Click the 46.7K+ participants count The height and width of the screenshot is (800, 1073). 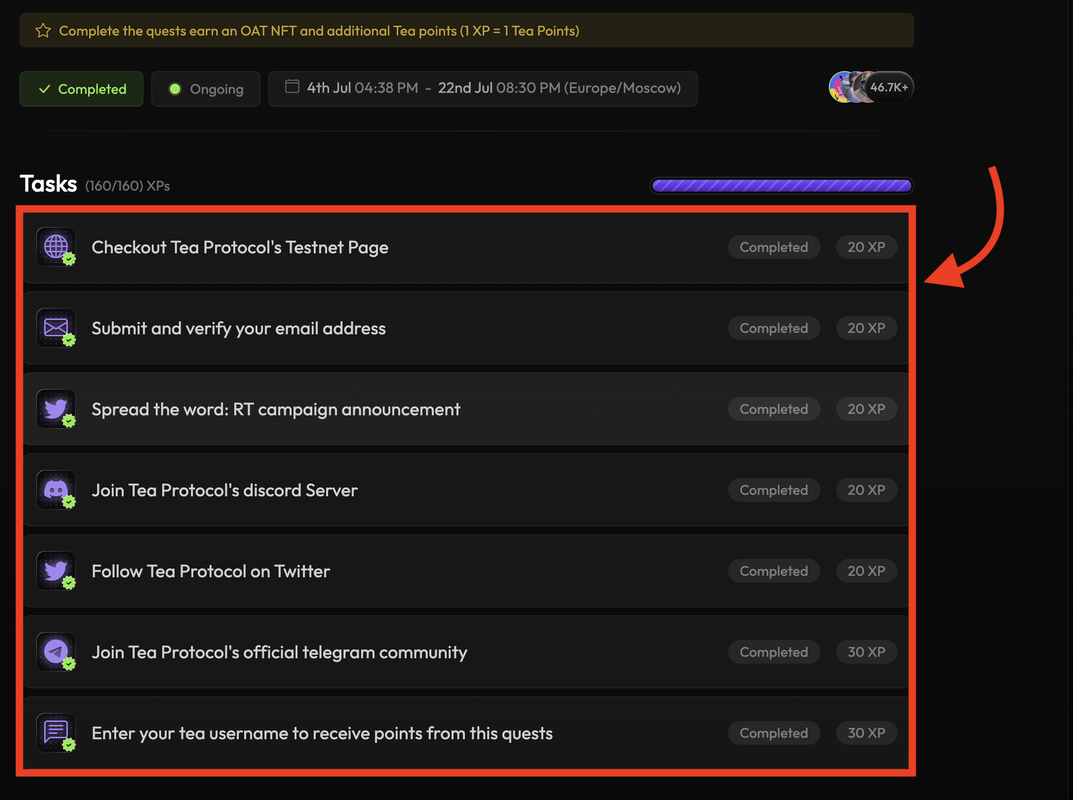point(889,88)
